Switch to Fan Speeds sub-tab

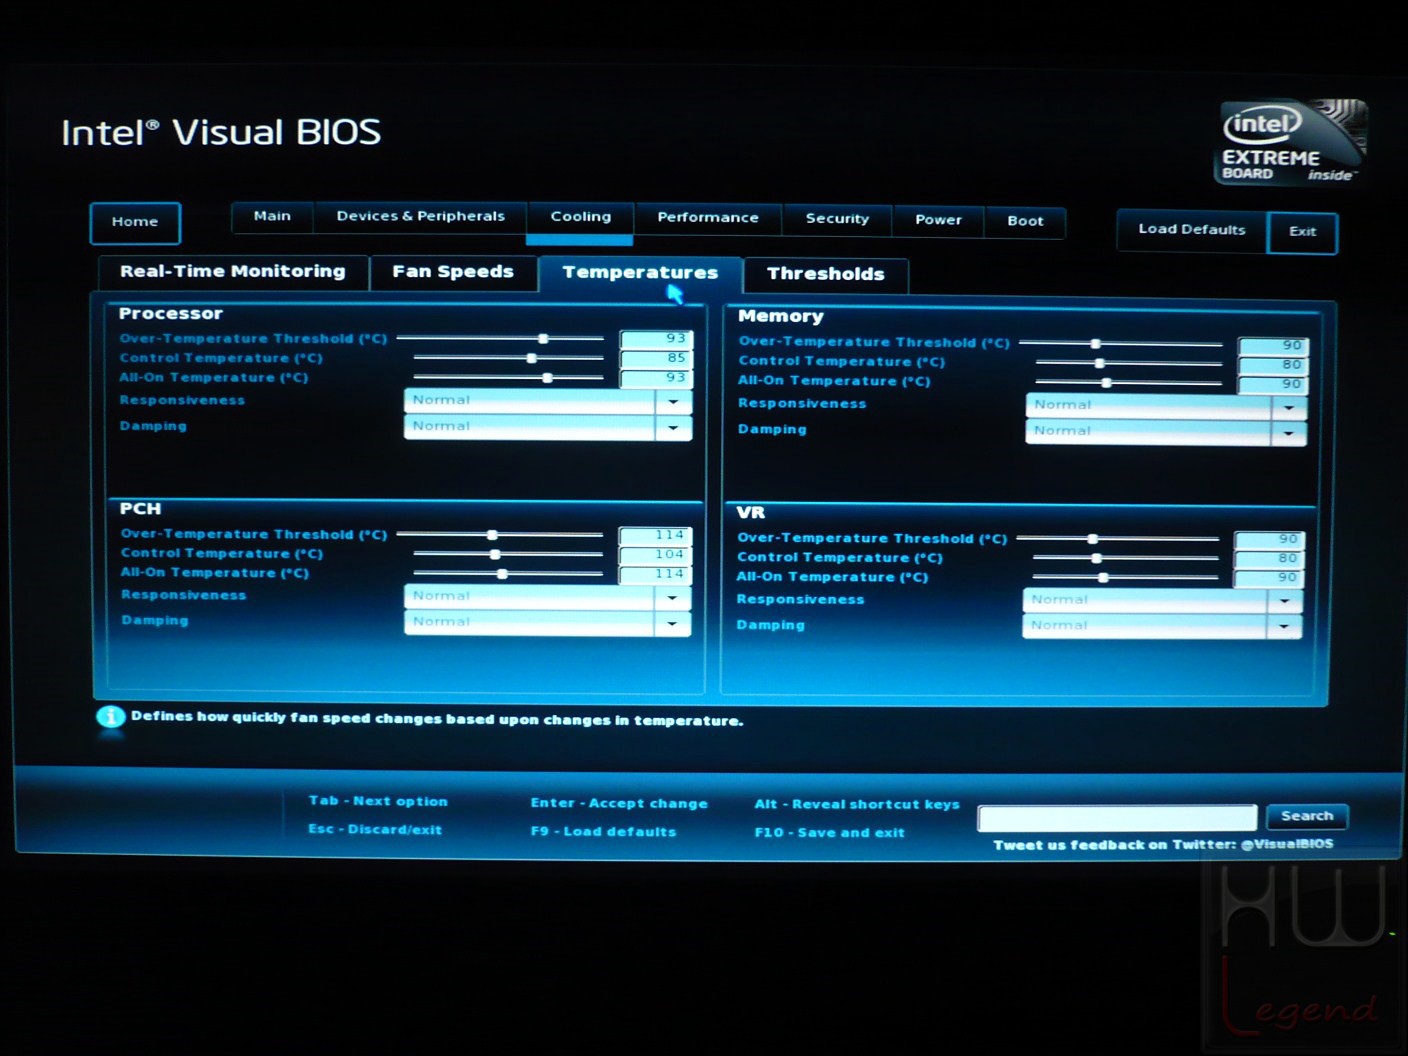tap(453, 272)
